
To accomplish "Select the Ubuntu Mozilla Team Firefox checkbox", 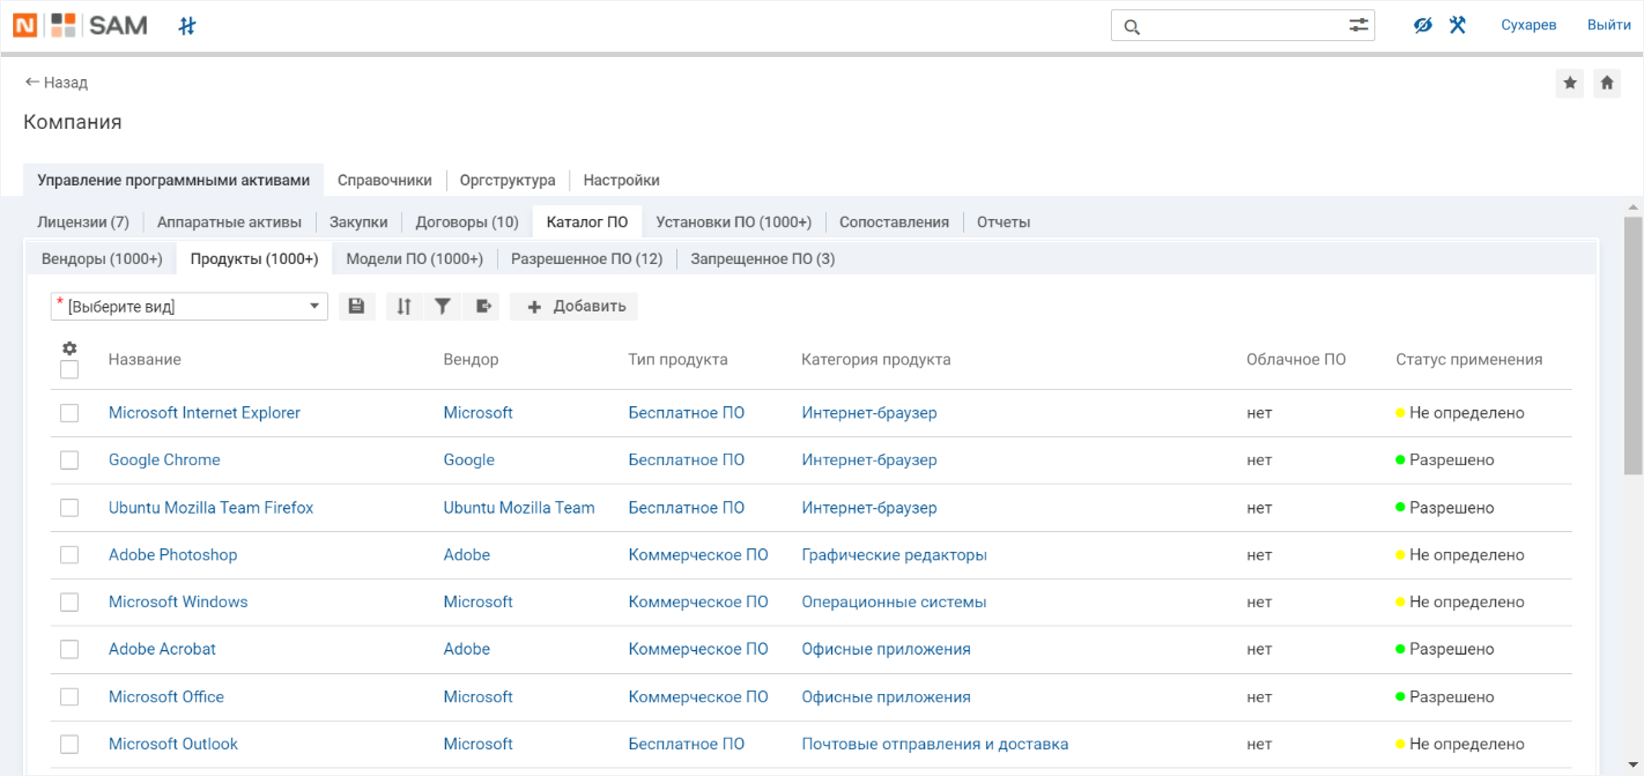I will (x=69, y=508).
